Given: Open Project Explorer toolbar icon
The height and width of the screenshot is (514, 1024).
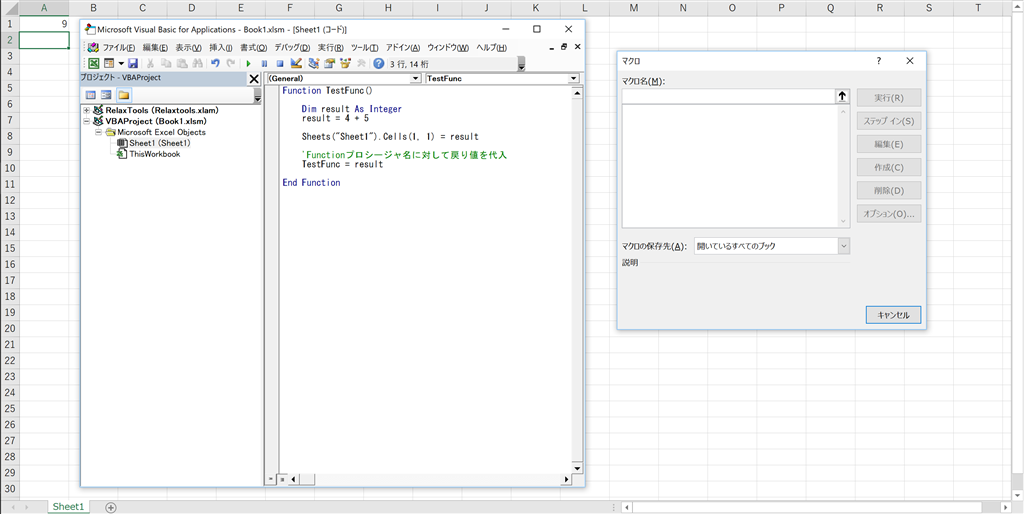Looking at the screenshot, I should 313,63.
